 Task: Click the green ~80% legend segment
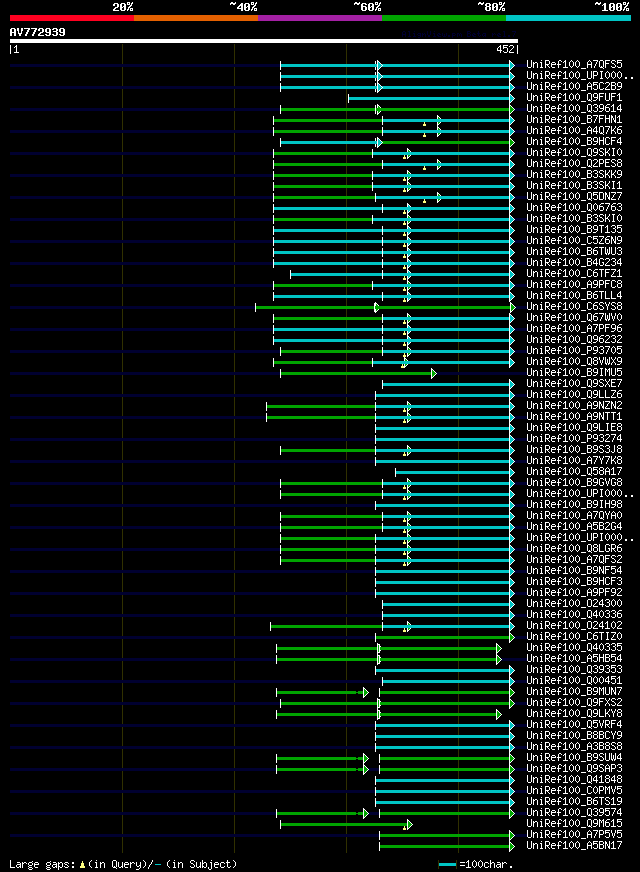coord(444,18)
